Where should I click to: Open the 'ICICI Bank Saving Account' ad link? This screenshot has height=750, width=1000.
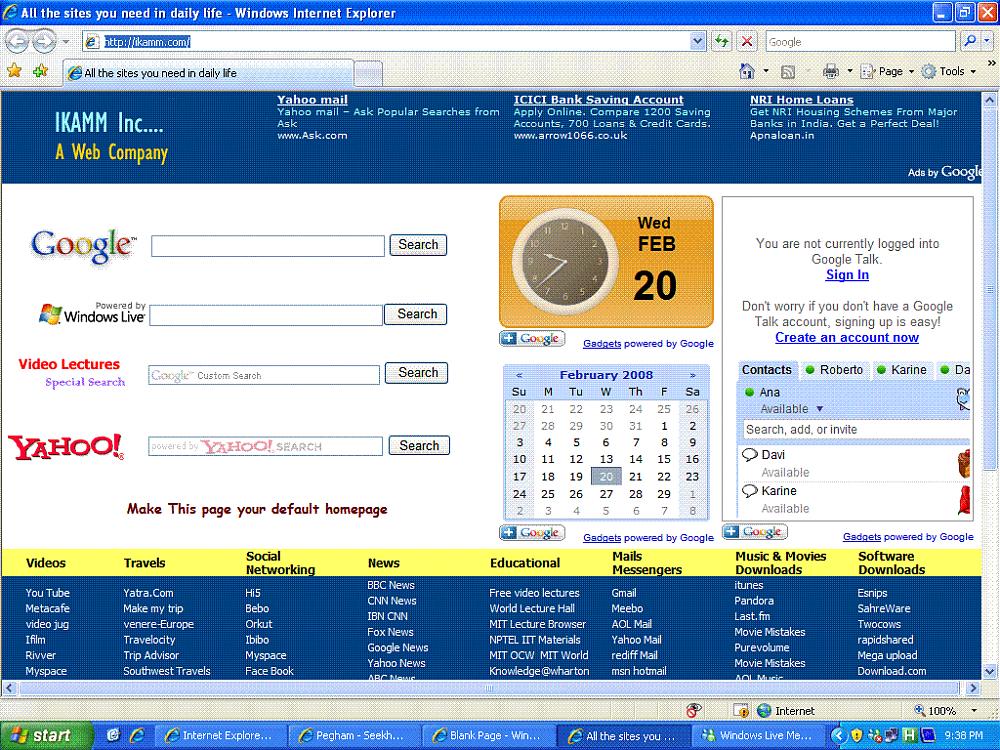pyautogui.click(x=598, y=99)
